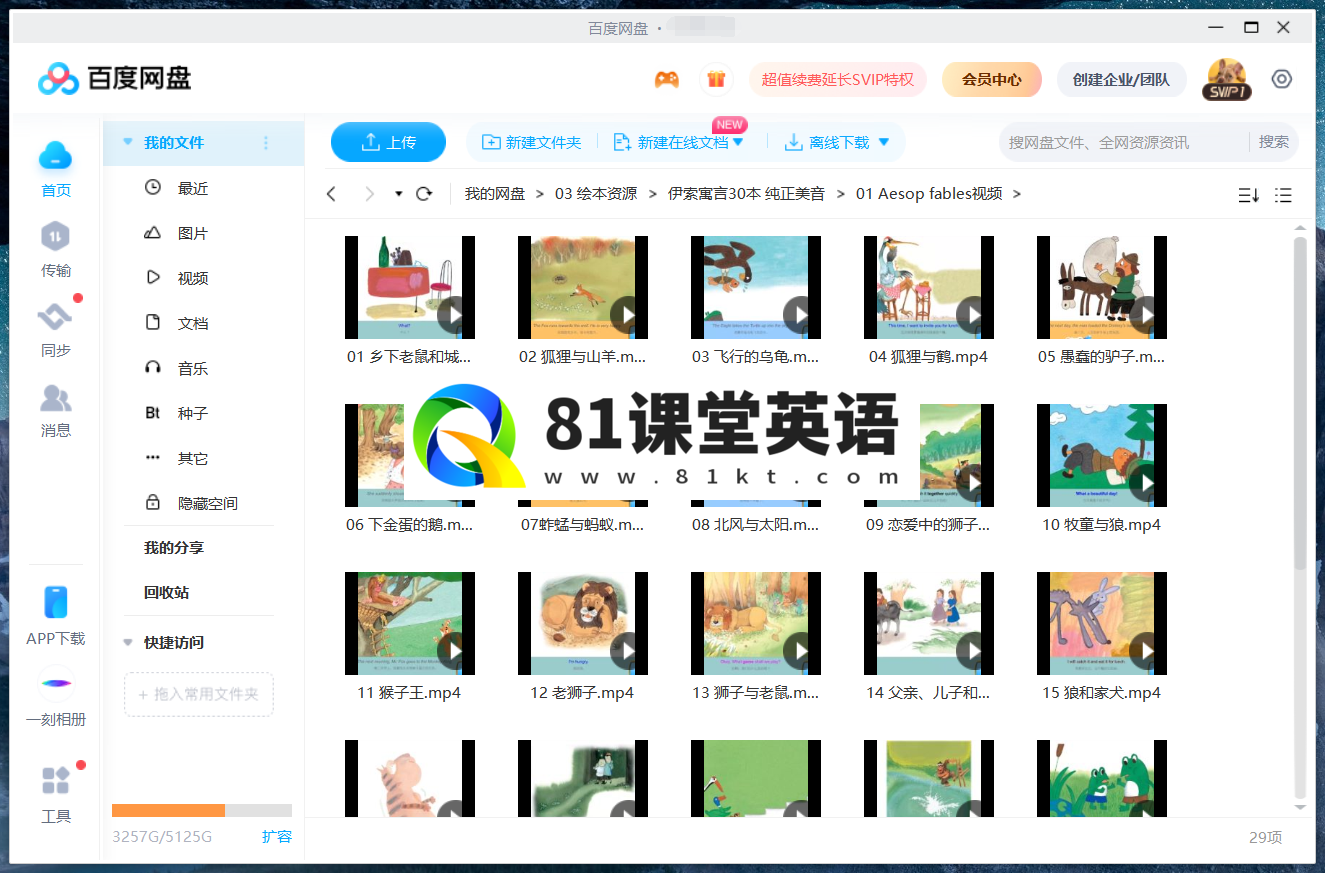The width and height of the screenshot is (1325, 873).
Task: Click 超值续费延长SVIP特权 button
Action: 838,79
